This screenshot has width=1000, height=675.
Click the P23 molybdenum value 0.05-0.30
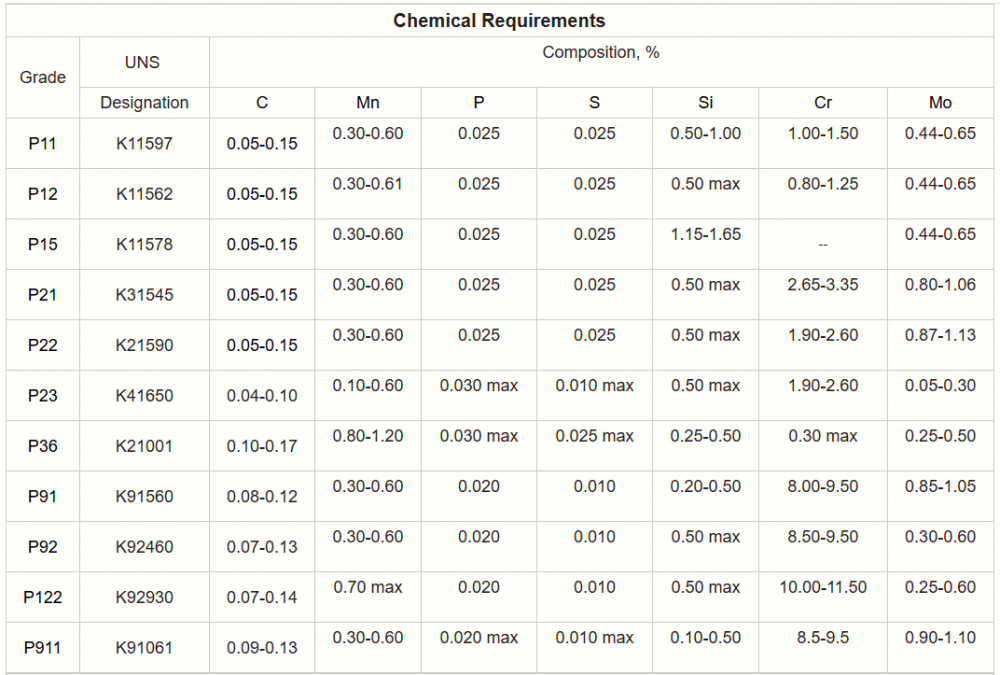coord(940,385)
